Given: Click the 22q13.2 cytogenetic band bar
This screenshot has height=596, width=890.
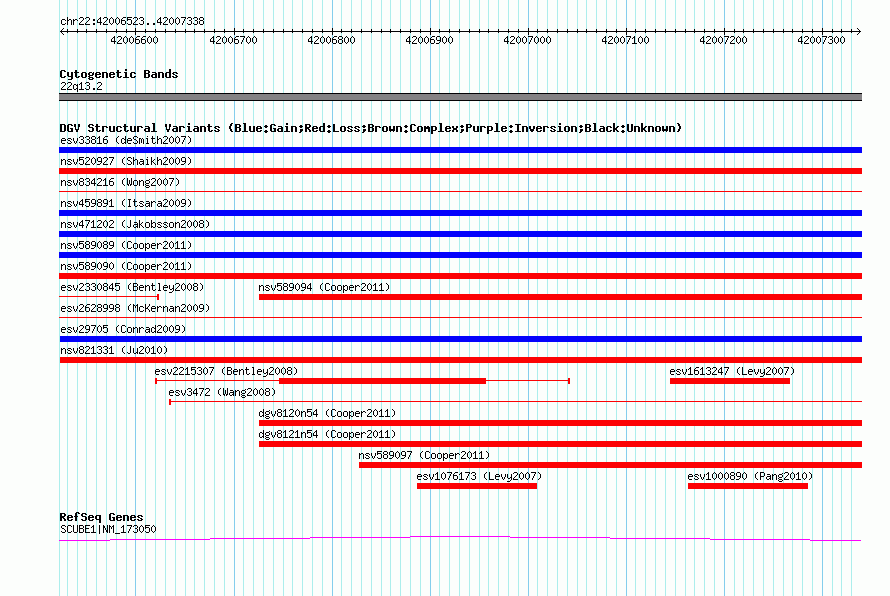Looking at the screenshot, I should (x=460, y=97).
